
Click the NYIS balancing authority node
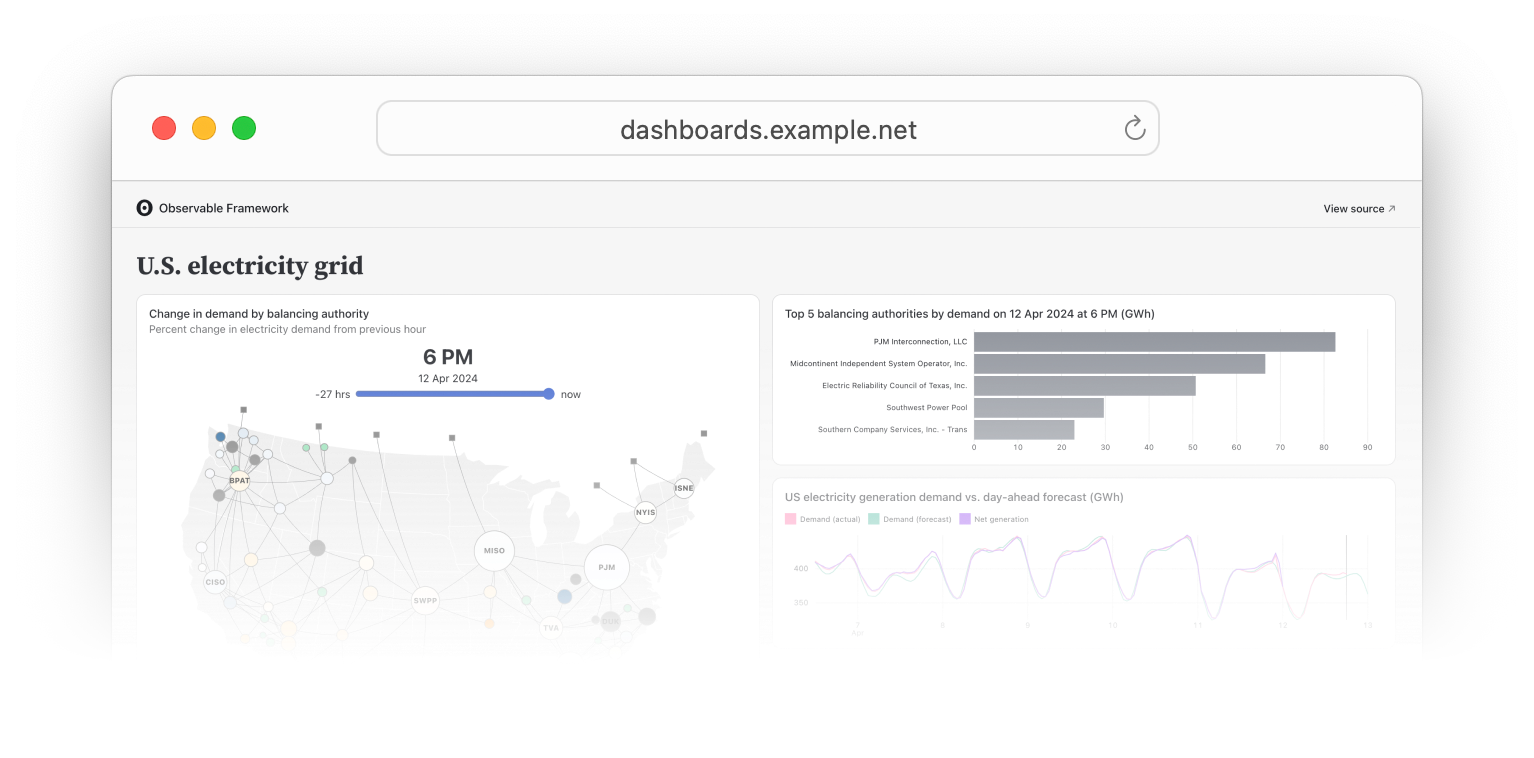click(x=645, y=512)
